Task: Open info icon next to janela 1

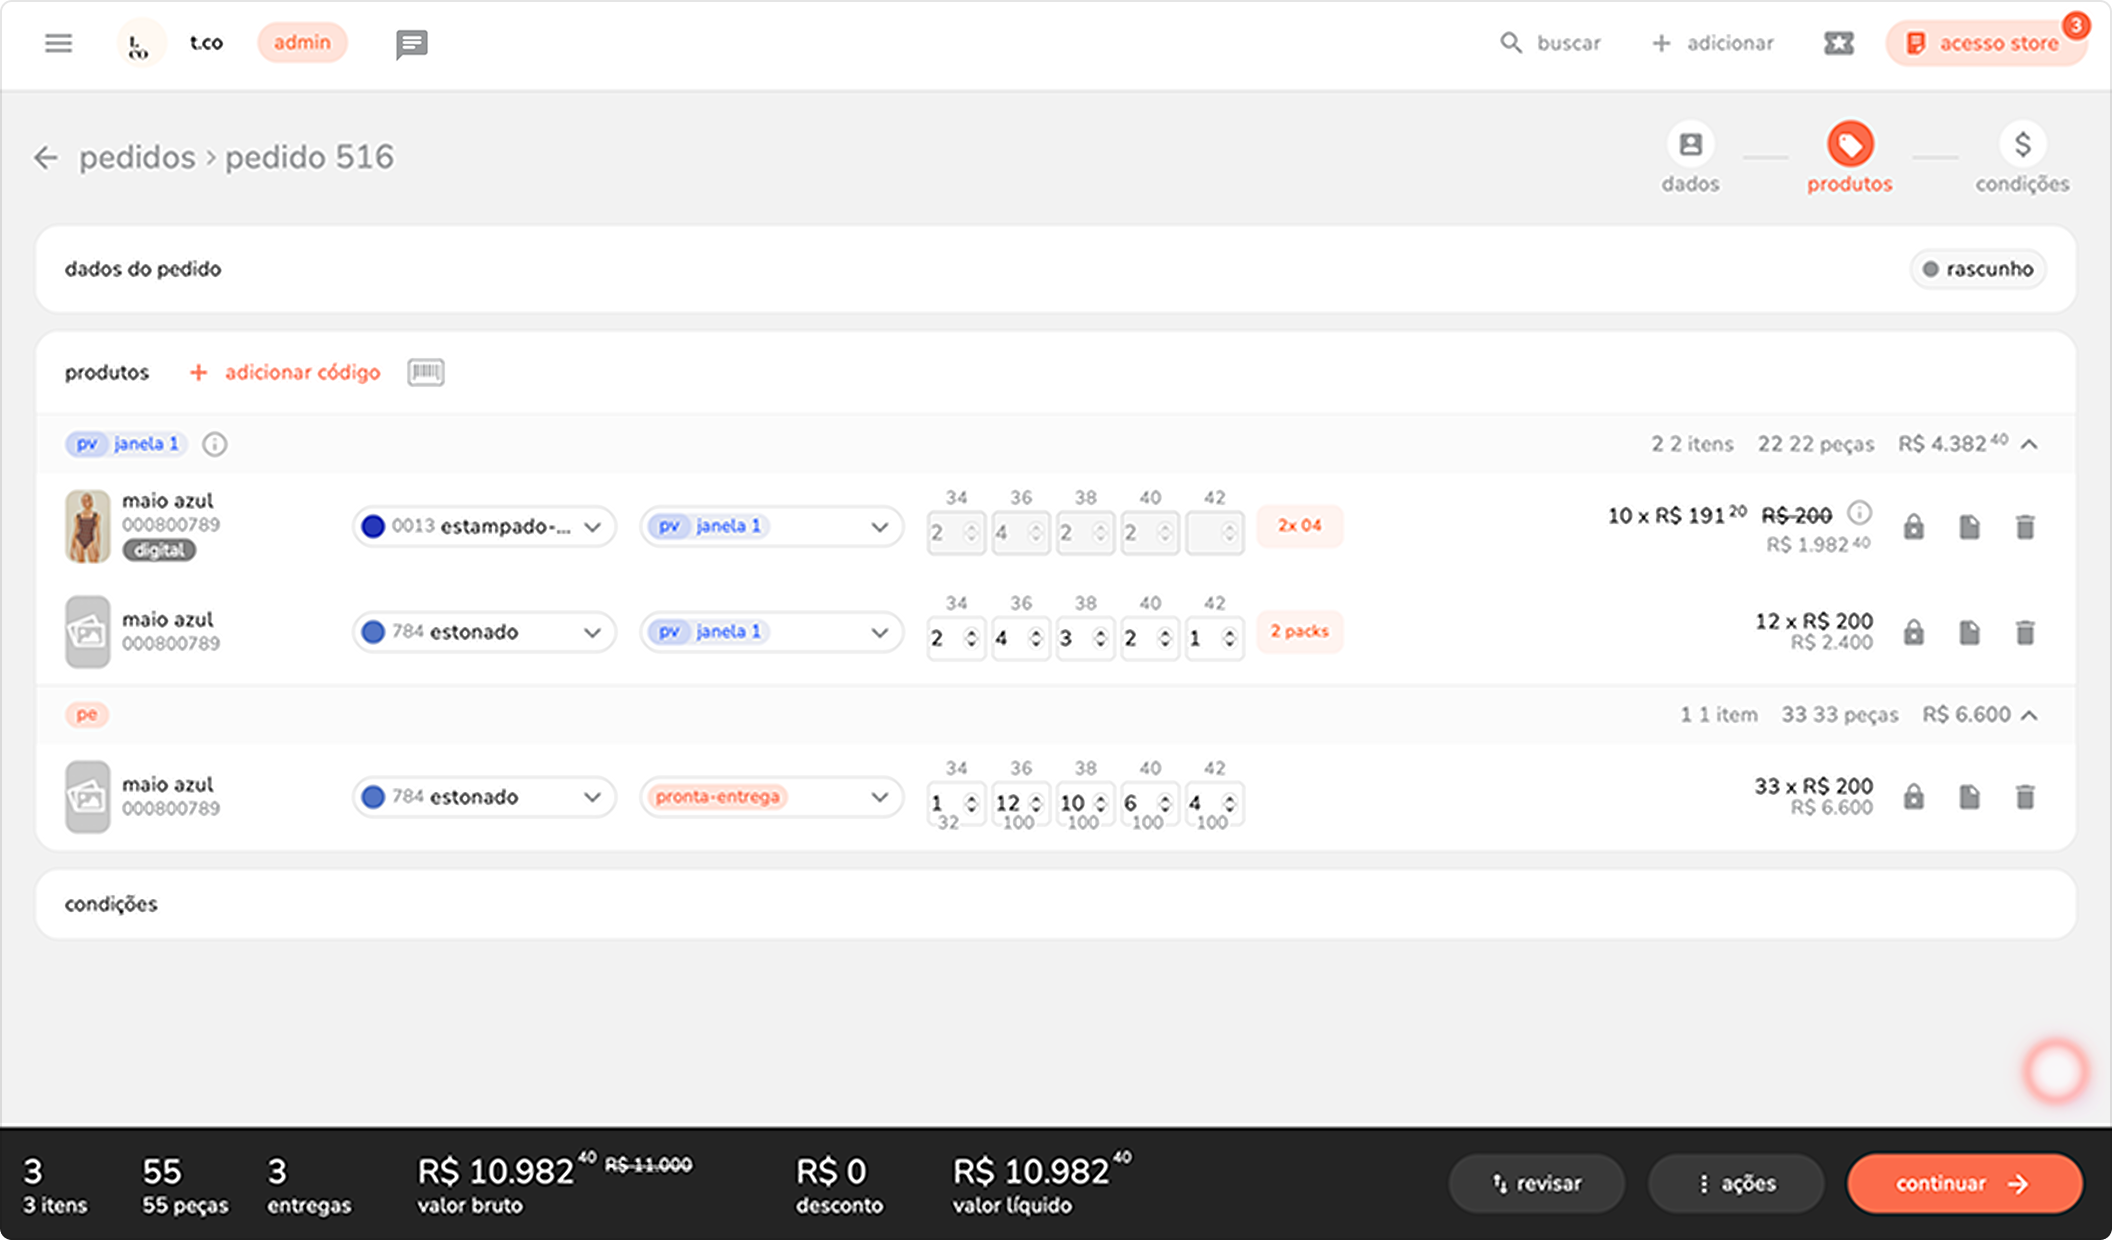Action: (x=214, y=444)
